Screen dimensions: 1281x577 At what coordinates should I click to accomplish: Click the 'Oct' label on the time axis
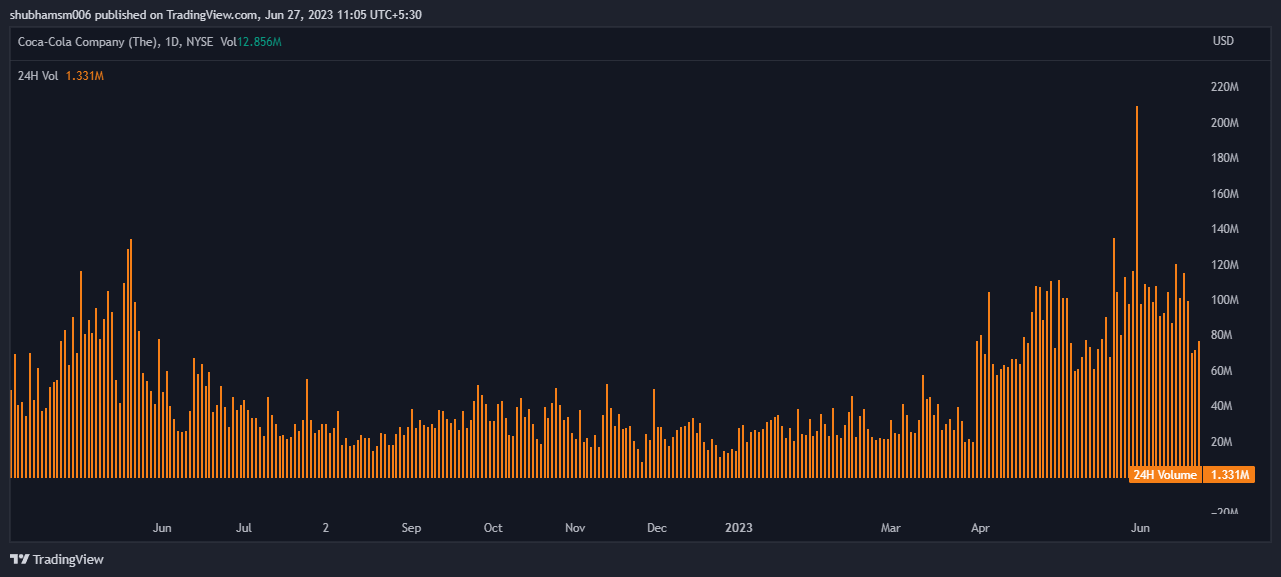[x=493, y=528]
